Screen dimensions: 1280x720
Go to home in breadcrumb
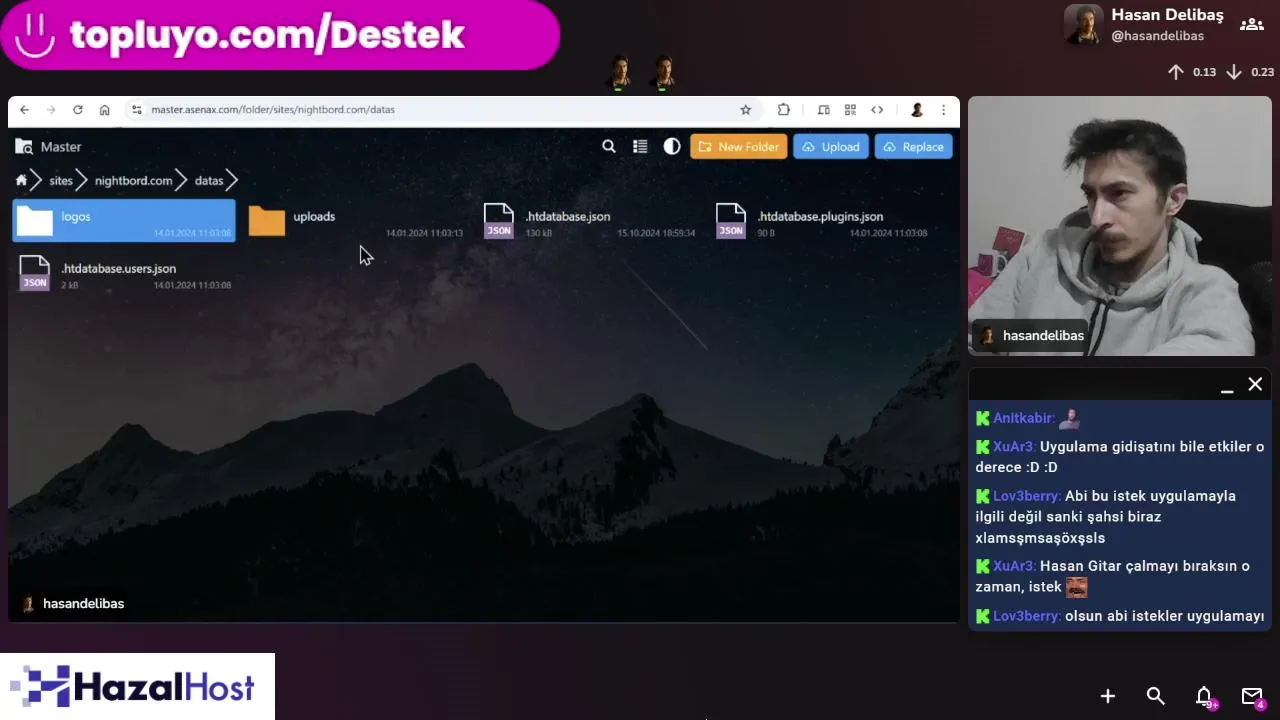click(x=21, y=181)
